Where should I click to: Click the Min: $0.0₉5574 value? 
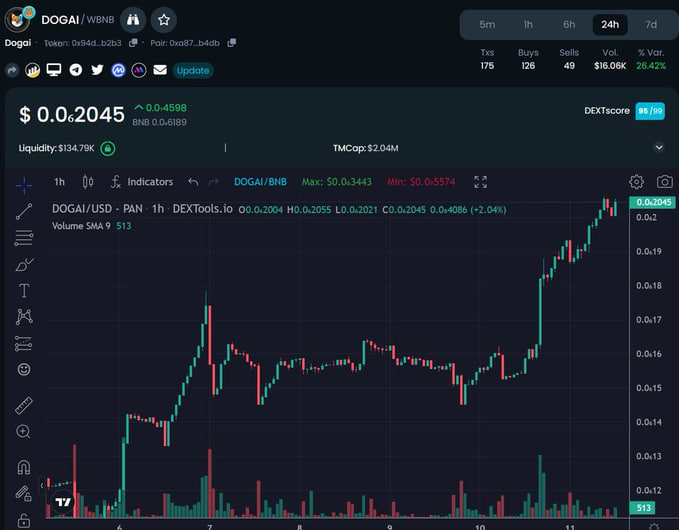pos(421,182)
